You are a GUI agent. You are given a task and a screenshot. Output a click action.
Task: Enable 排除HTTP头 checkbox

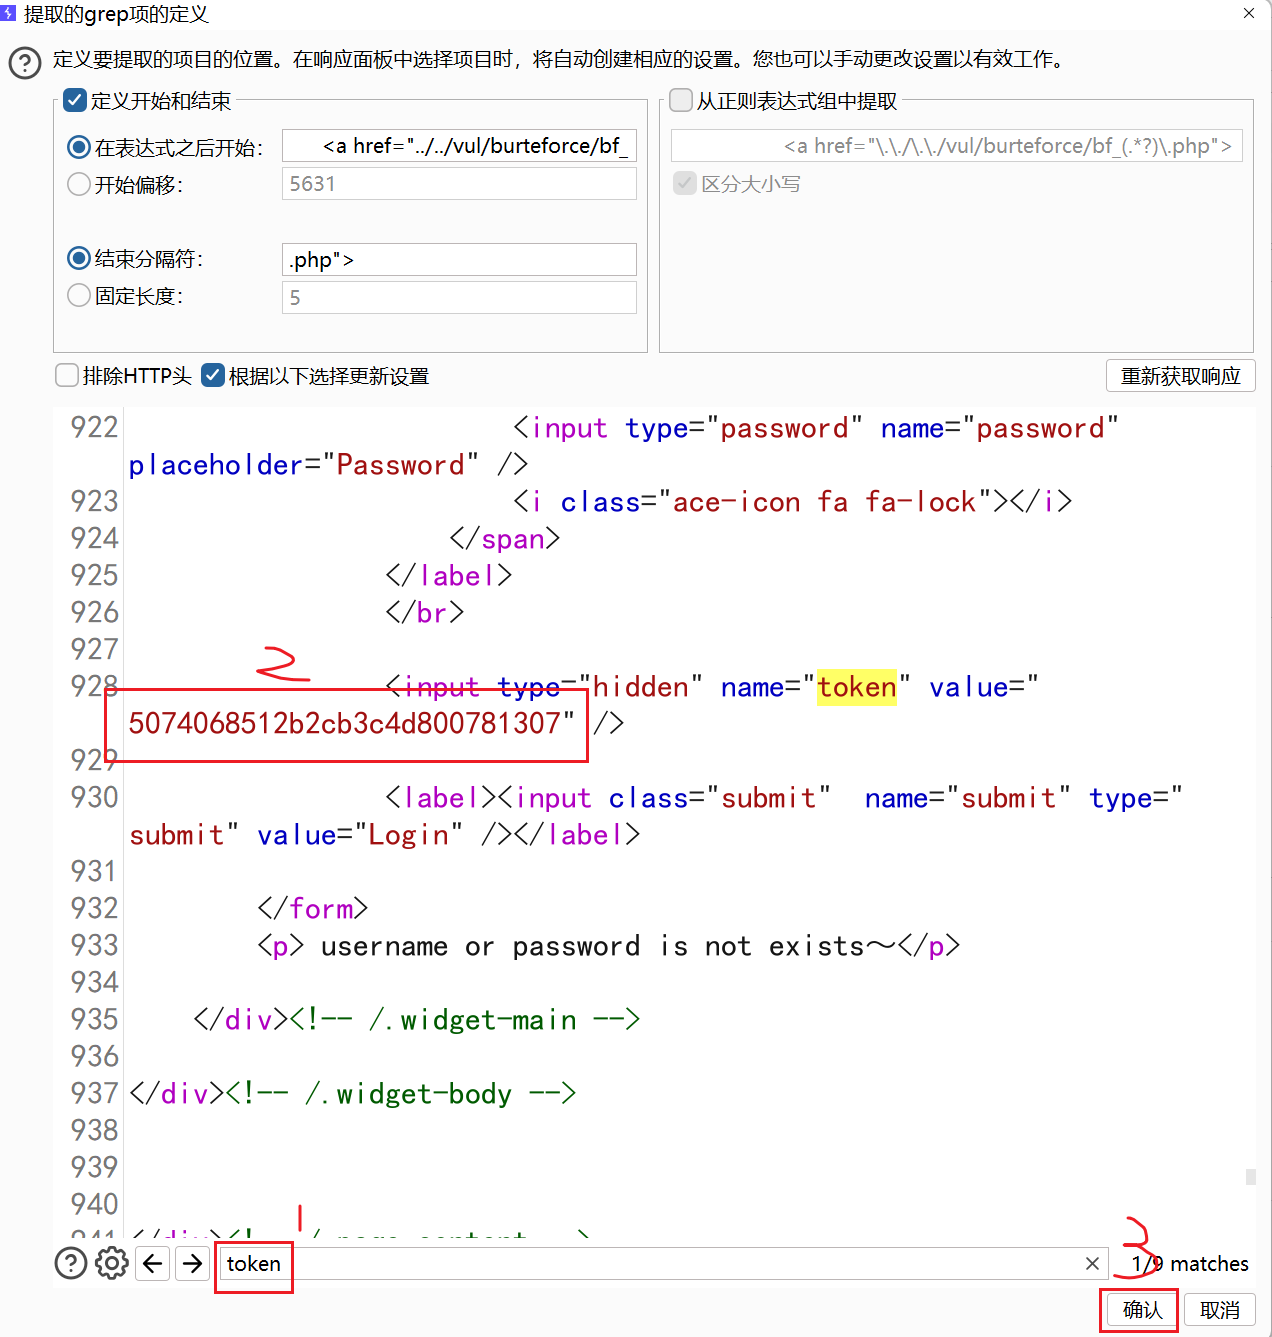67,376
